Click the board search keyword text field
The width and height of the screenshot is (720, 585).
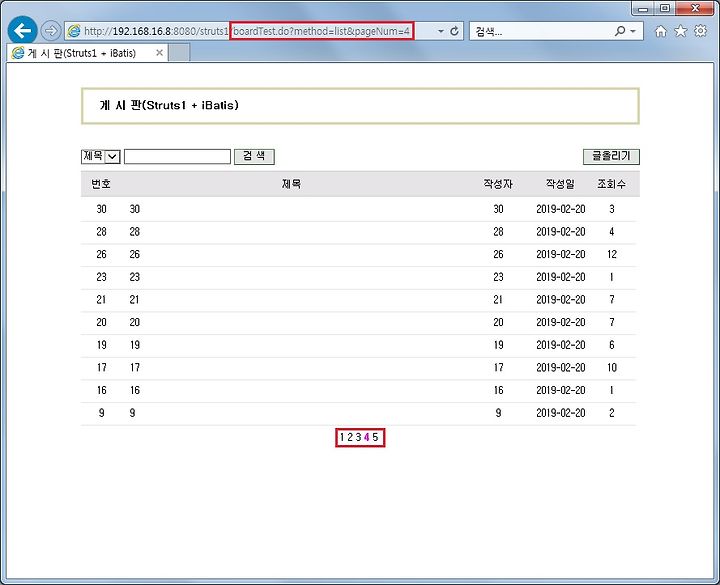[177, 157]
